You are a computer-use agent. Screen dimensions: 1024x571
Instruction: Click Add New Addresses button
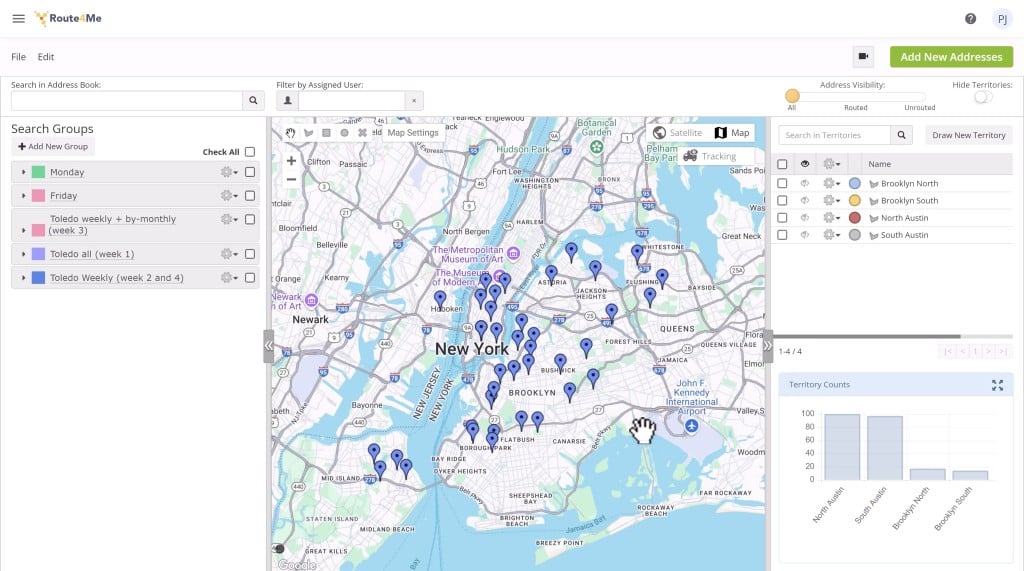pos(951,57)
